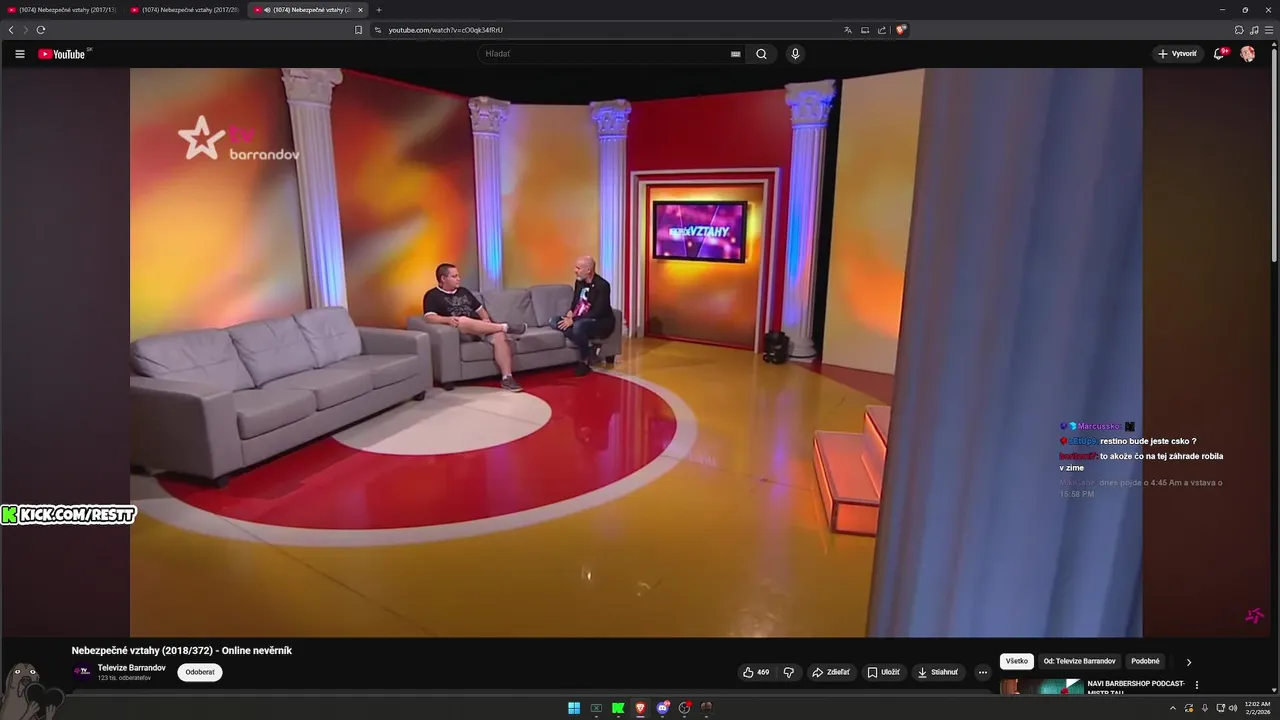The width and height of the screenshot is (1280, 720).
Task: Open the media control music note icon
Action: point(1254,30)
